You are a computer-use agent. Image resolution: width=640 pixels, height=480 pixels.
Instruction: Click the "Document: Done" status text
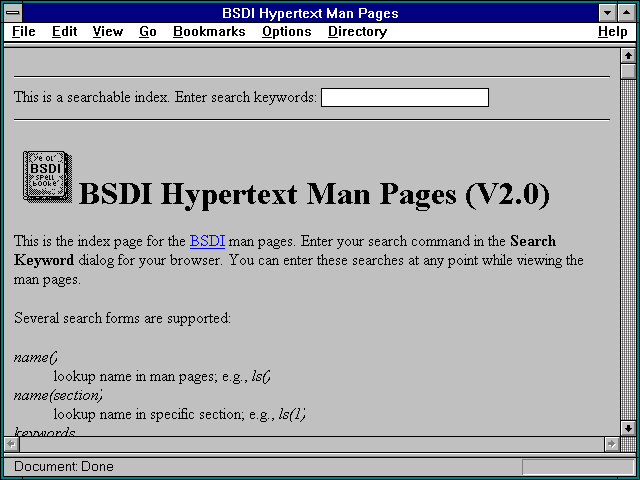(64, 467)
